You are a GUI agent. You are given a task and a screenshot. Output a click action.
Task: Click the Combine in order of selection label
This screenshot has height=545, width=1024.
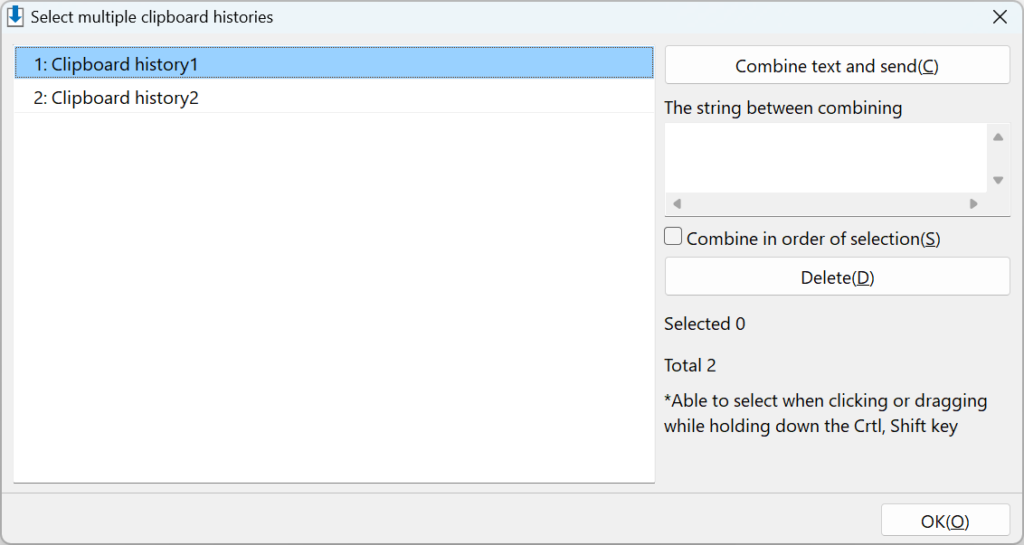[x=813, y=239]
